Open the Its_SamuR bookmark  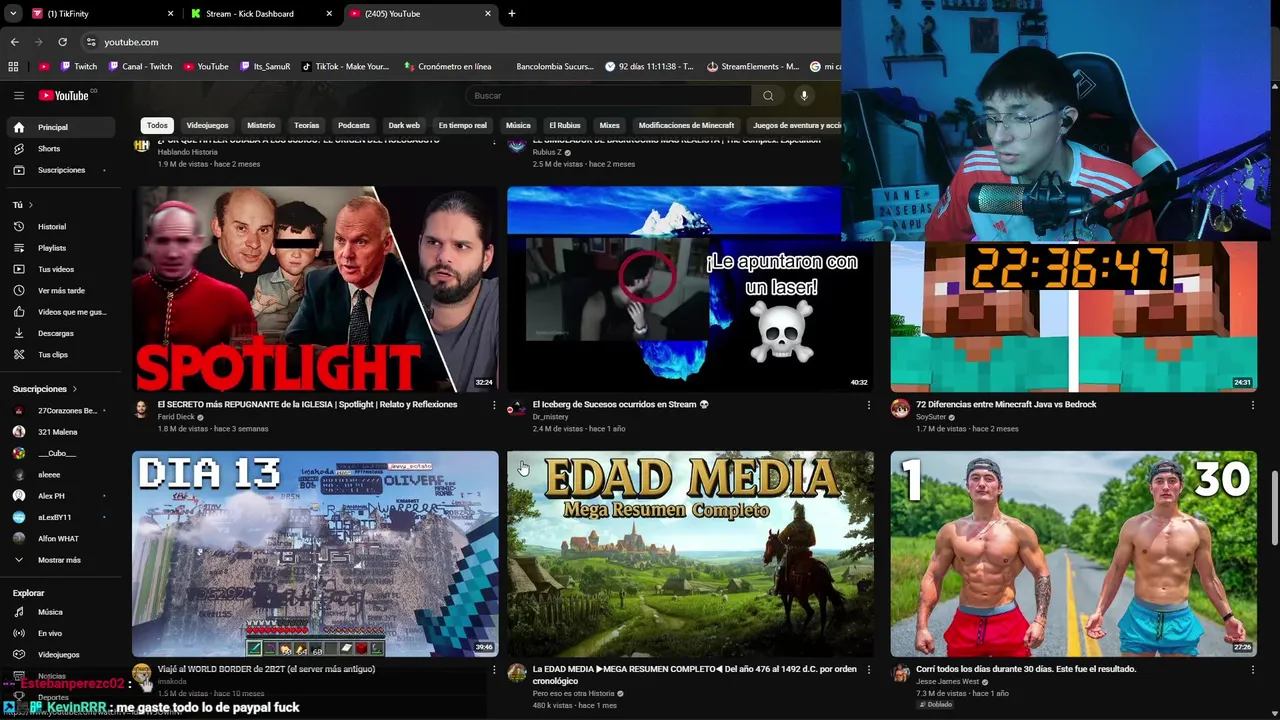point(265,67)
